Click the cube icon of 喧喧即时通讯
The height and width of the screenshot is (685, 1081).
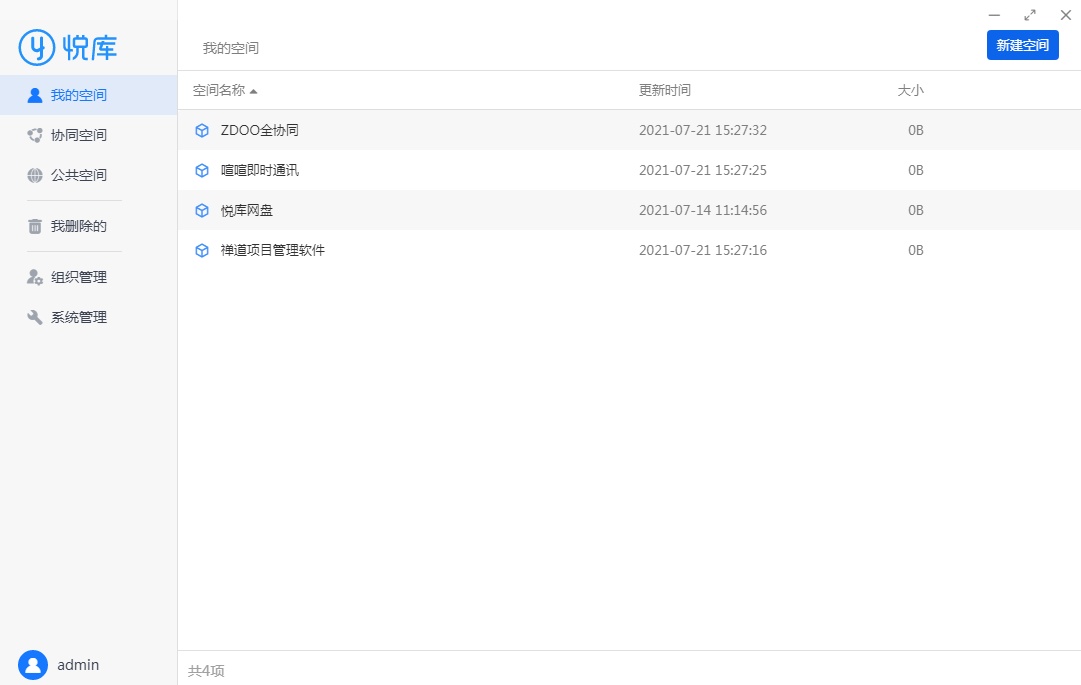(x=202, y=170)
